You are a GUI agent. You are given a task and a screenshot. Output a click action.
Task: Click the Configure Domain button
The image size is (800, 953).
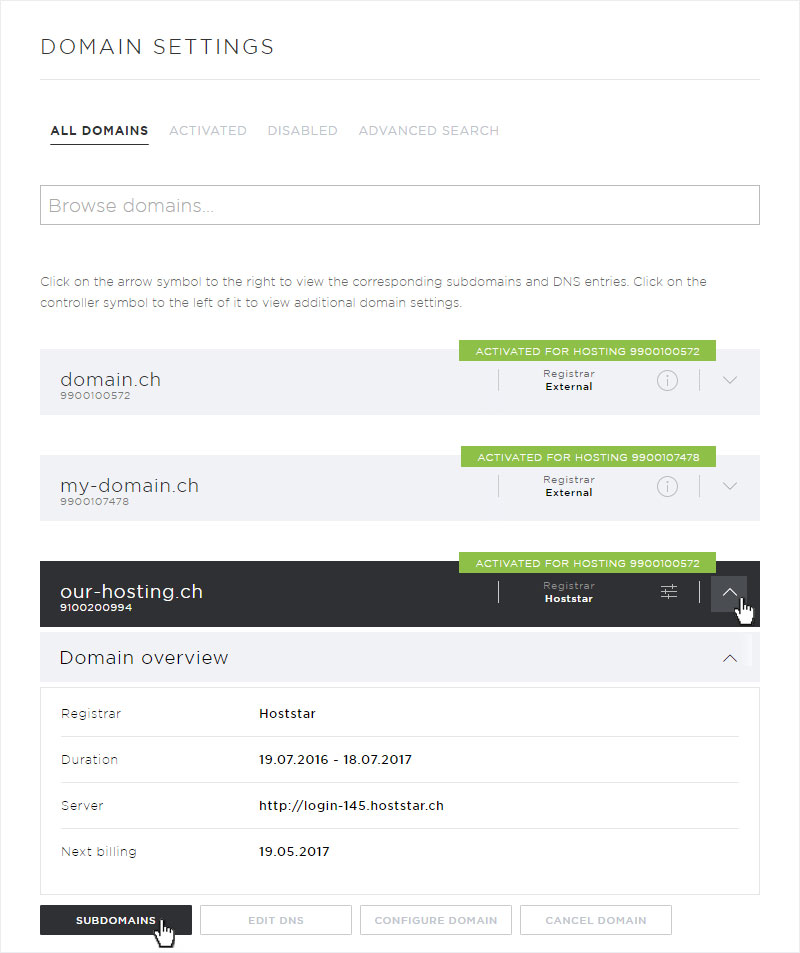(x=436, y=920)
